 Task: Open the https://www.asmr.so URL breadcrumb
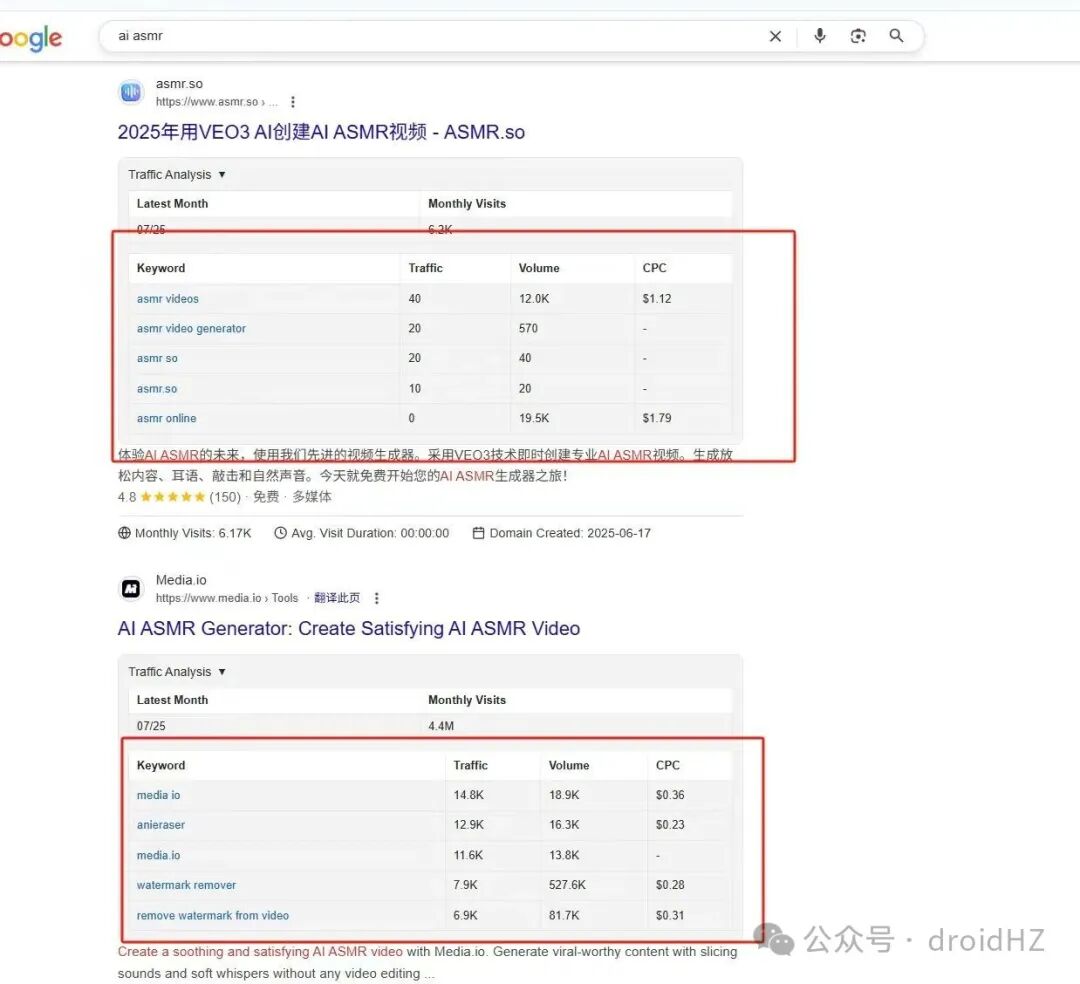point(216,102)
